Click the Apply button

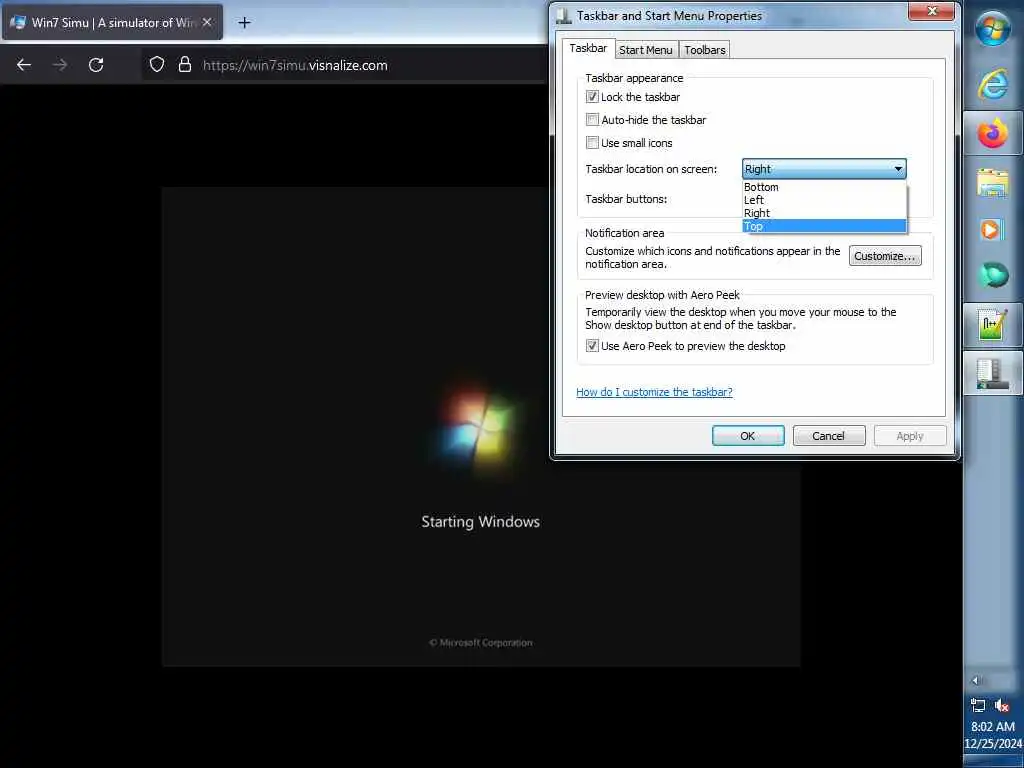910,436
